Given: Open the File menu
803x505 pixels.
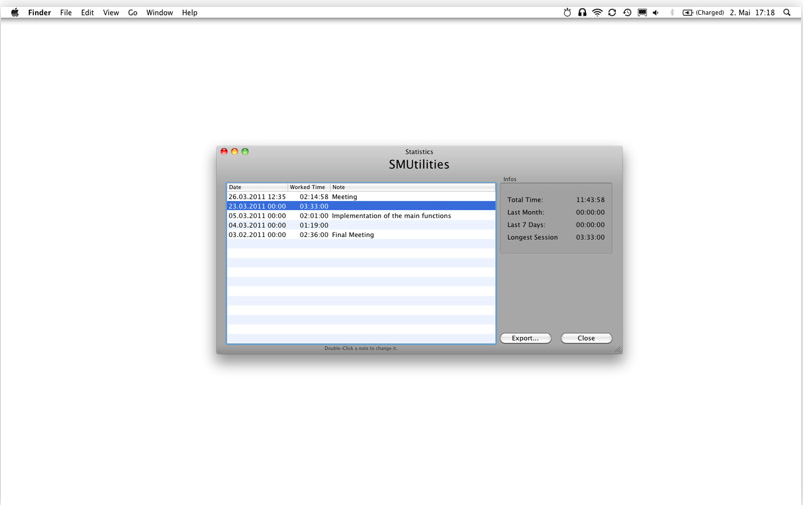Looking at the screenshot, I should pyautogui.click(x=66, y=12).
